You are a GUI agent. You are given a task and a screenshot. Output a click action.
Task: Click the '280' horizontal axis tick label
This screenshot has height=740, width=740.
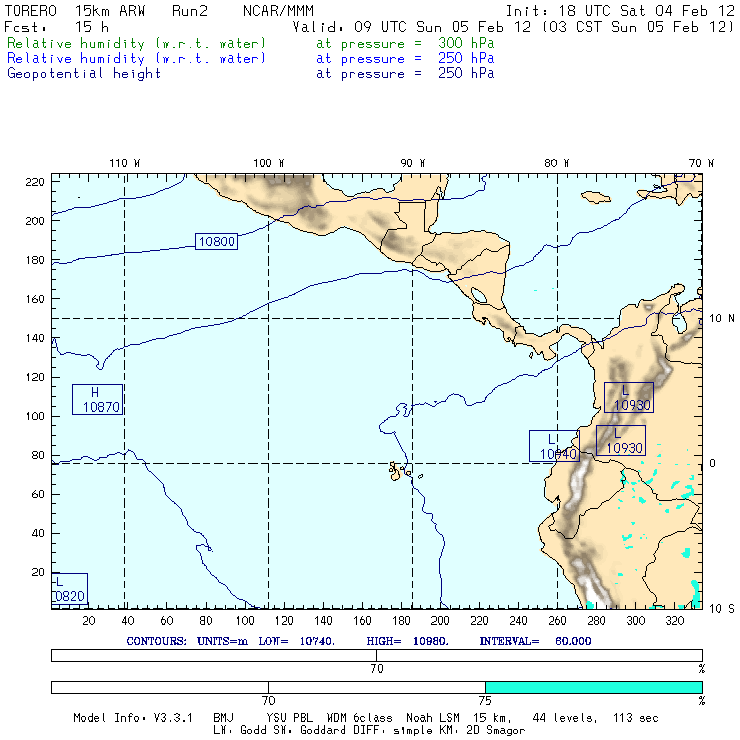click(x=597, y=621)
